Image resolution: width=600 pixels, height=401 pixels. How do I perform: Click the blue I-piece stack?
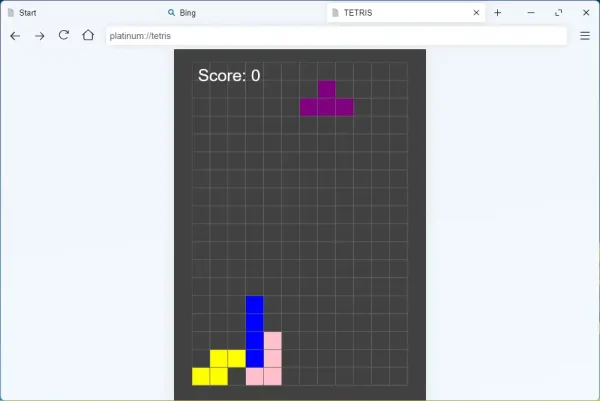(255, 331)
